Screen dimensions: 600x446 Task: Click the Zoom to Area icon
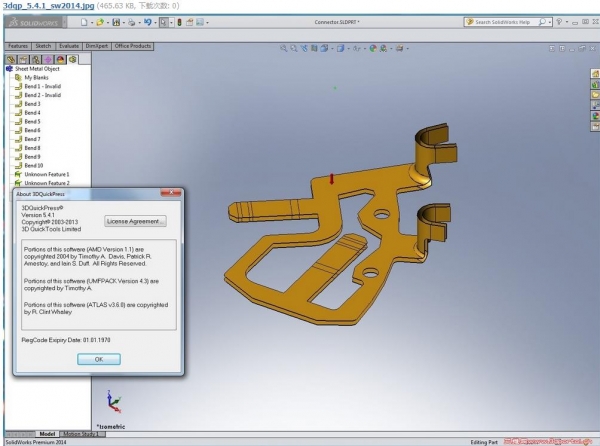click(293, 48)
